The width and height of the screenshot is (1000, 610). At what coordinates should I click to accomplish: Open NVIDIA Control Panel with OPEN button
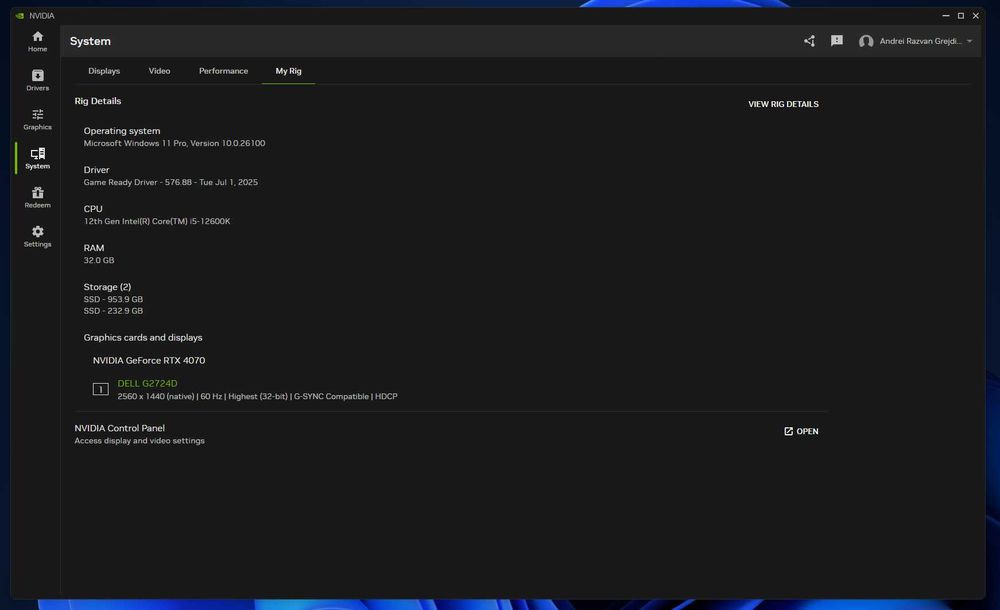pyautogui.click(x=801, y=431)
